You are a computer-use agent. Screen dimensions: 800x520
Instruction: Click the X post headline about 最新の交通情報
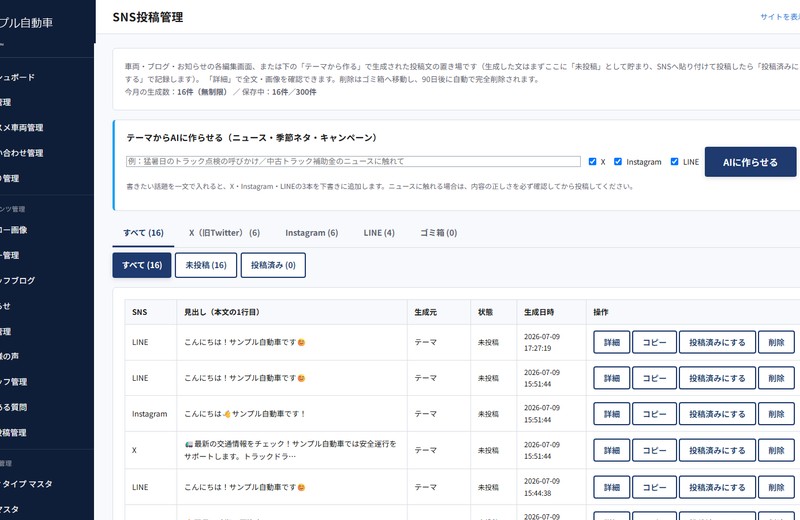(x=290, y=450)
